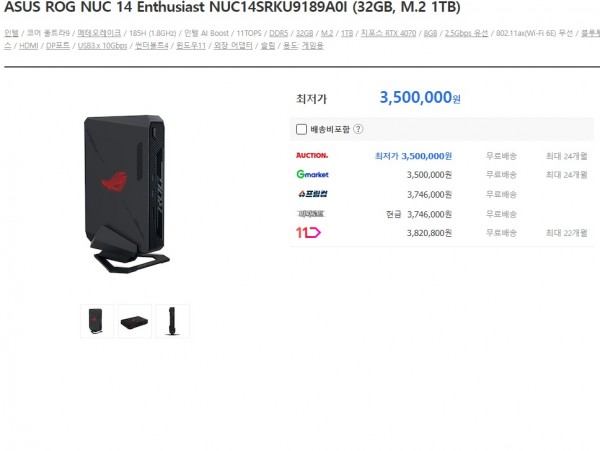Click the Gmarket seller logo
The height and width of the screenshot is (451, 600).
pos(313,174)
